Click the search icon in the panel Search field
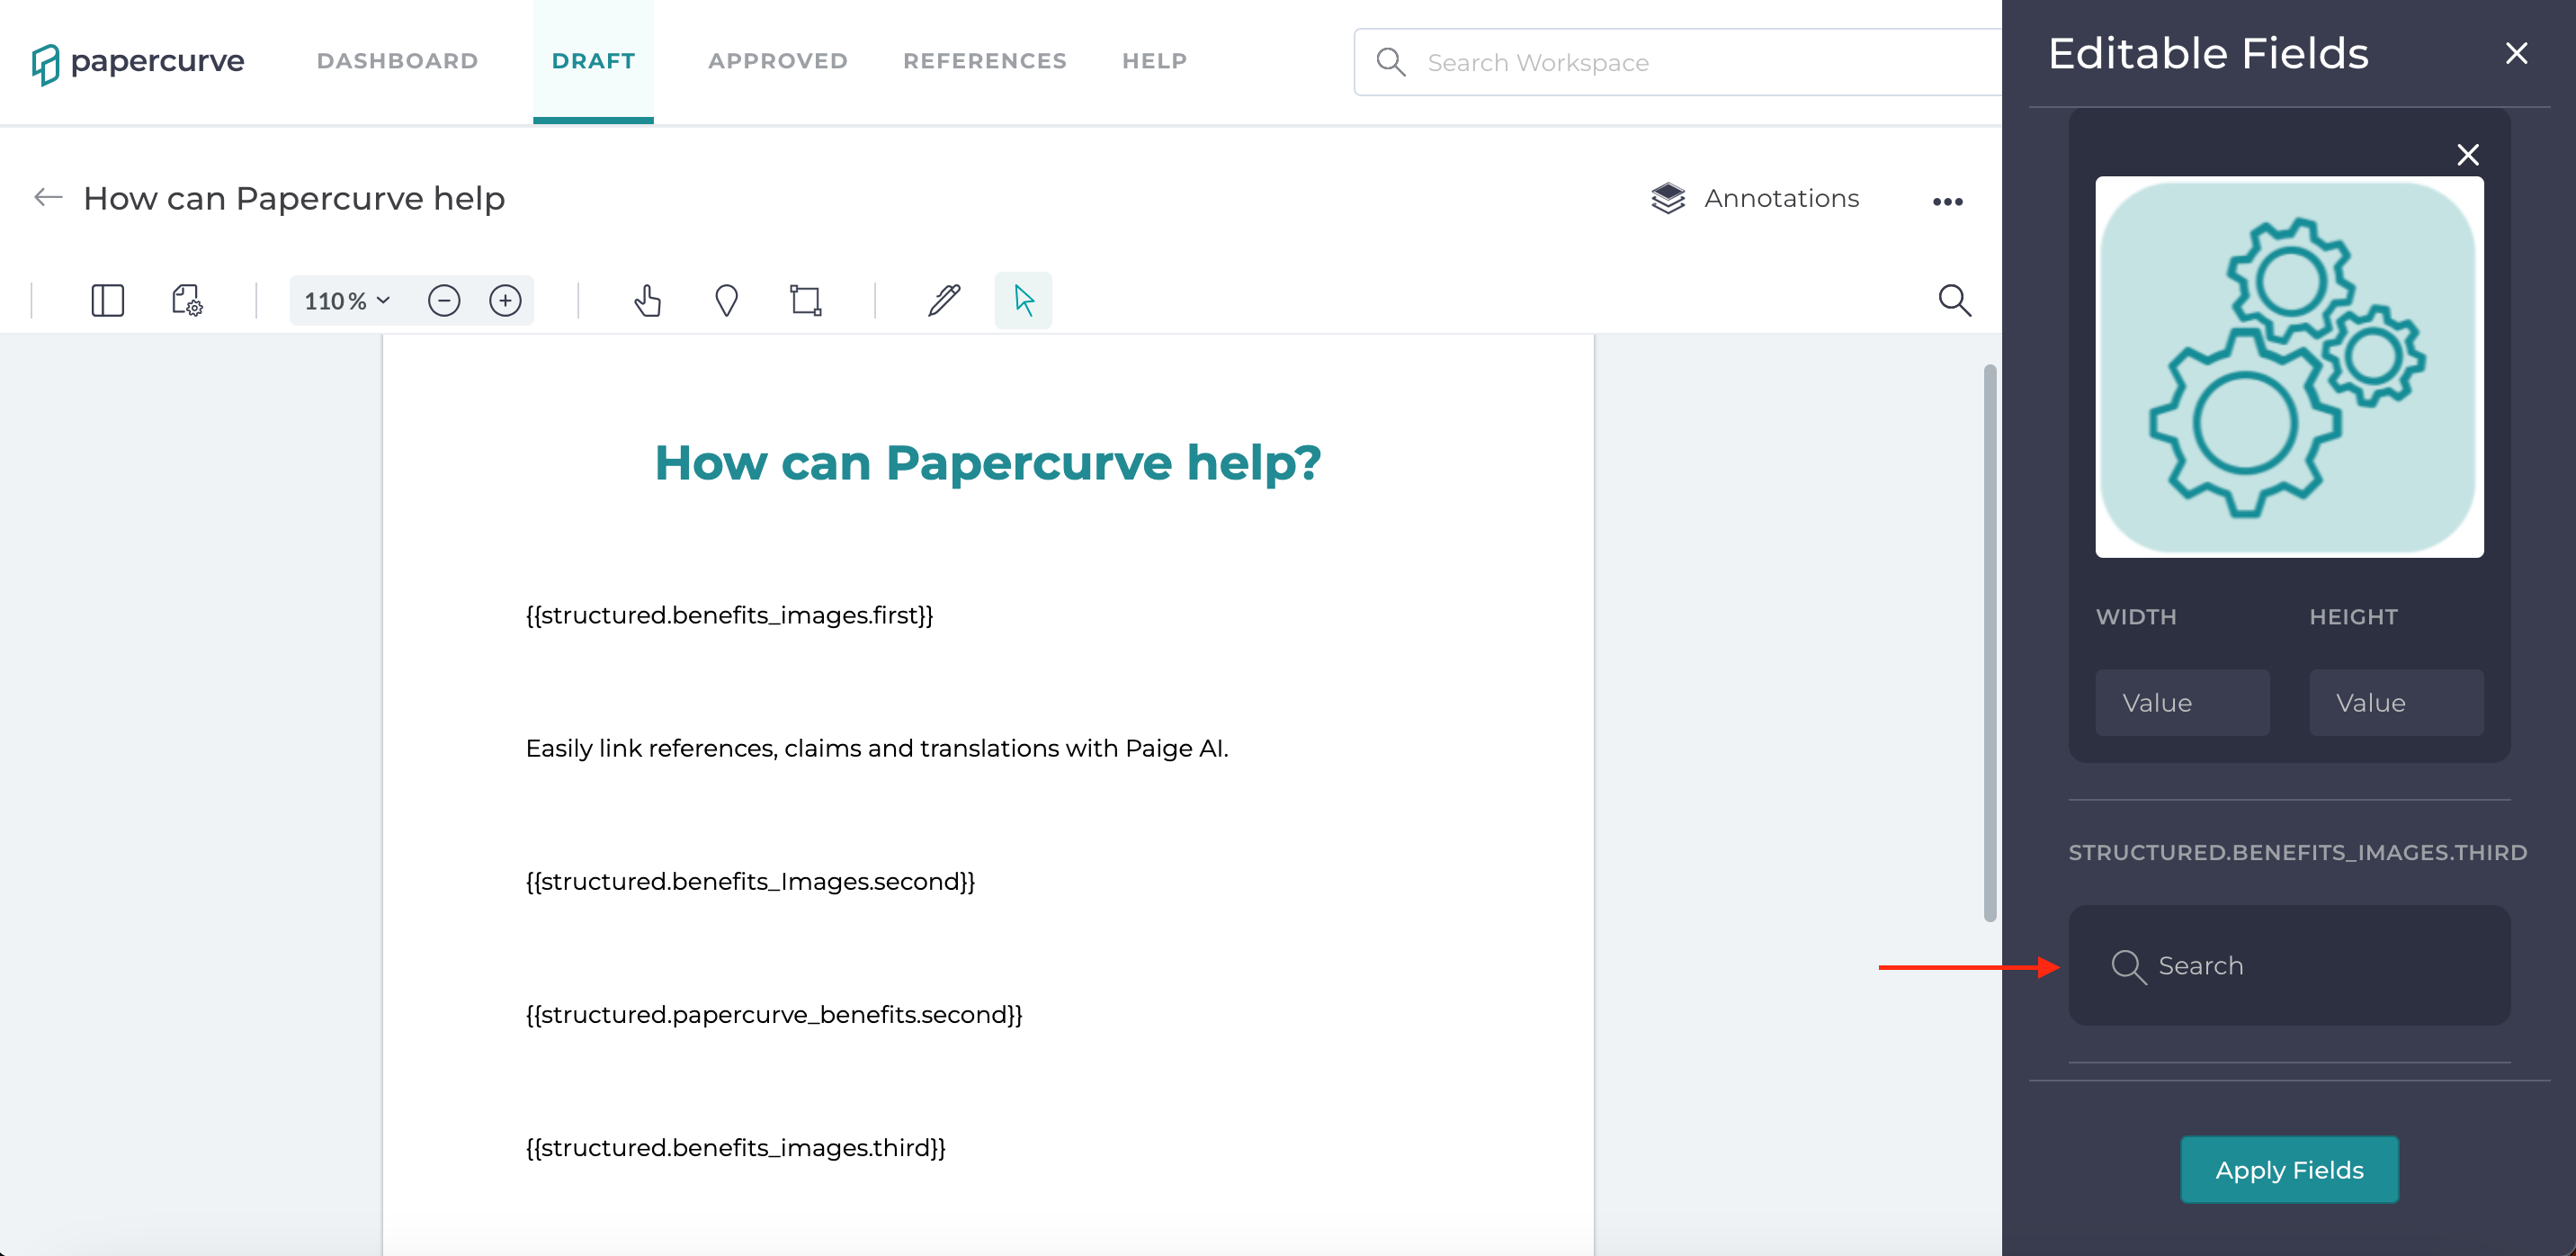 click(x=2128, y=967)
